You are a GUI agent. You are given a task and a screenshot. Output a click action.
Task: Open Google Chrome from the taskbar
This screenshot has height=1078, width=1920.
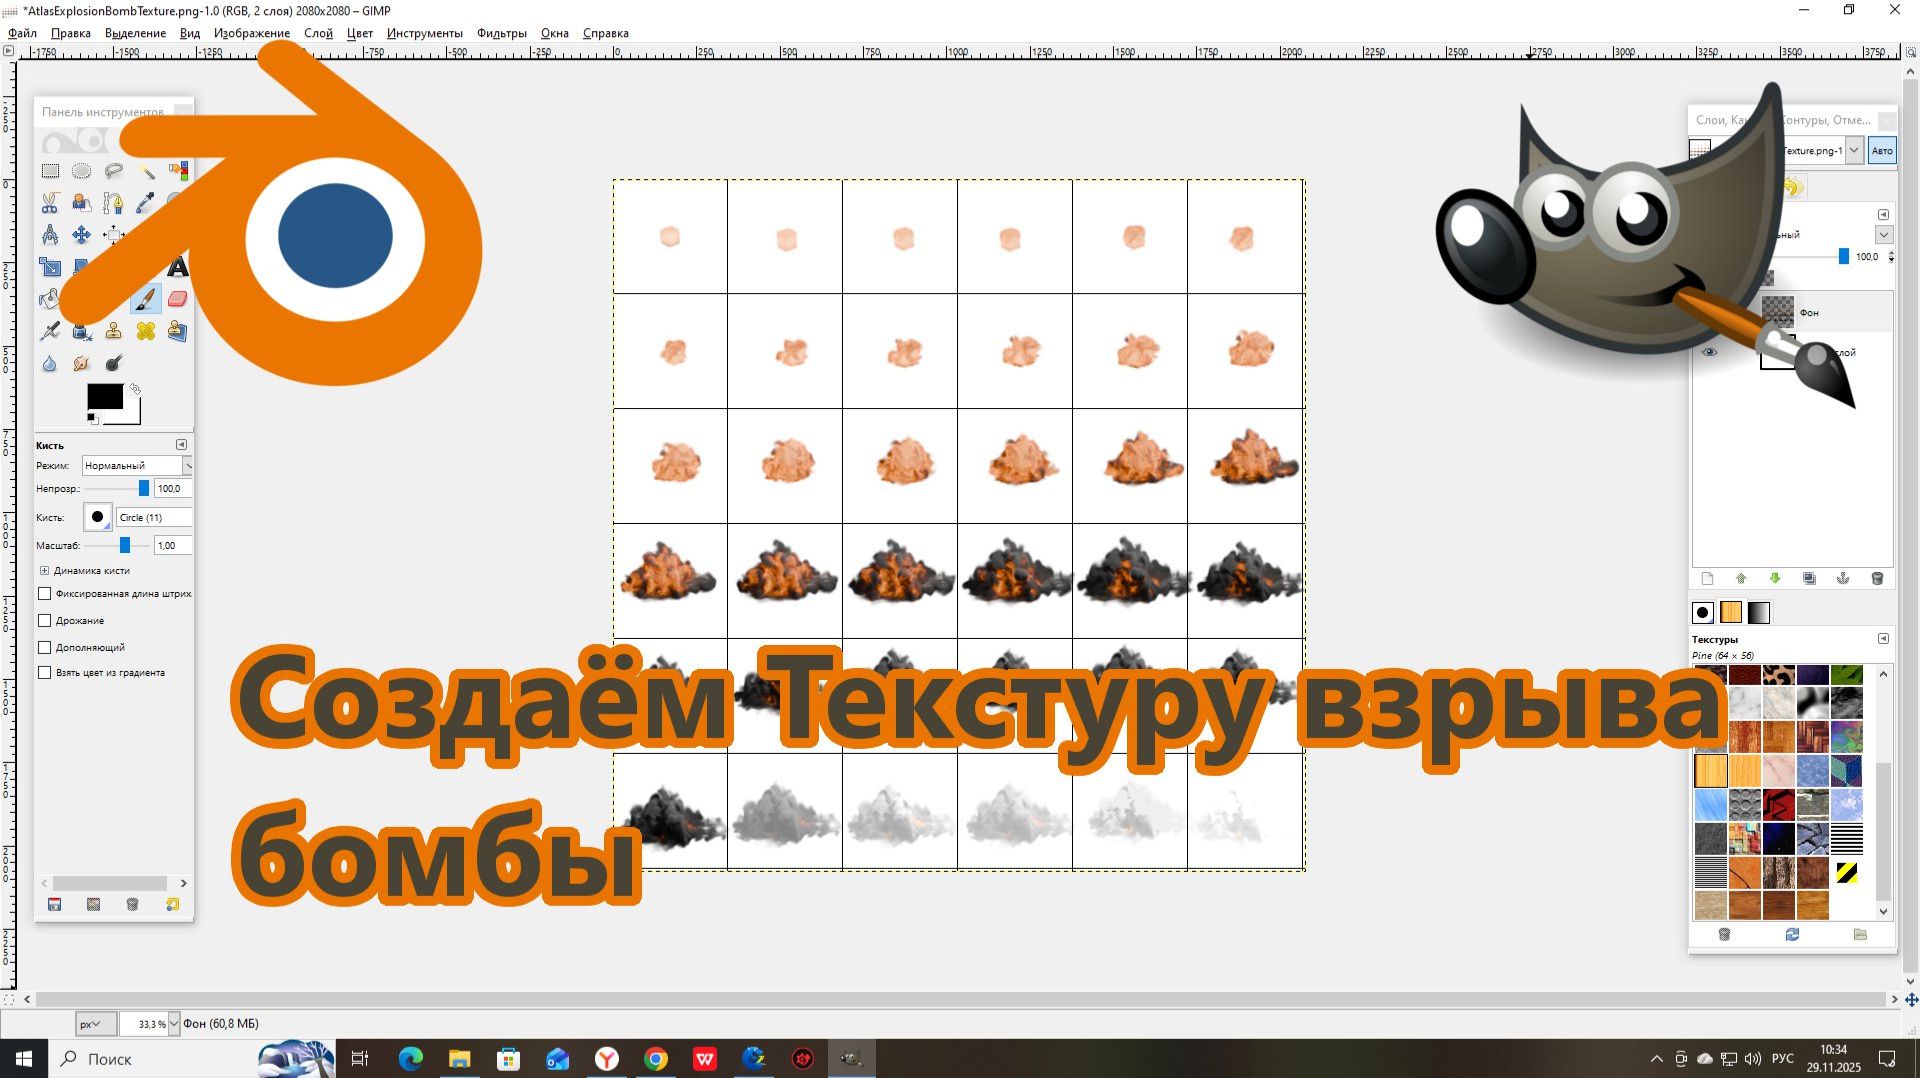(656, 1059)
